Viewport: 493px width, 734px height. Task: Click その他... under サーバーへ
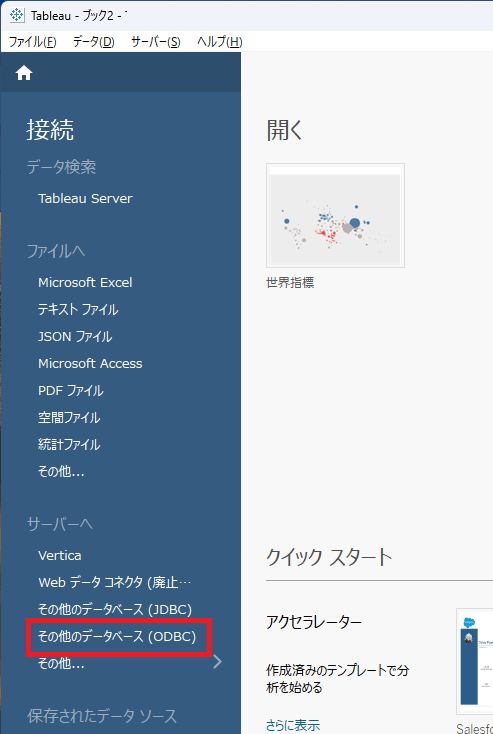pyautogui.click(x=61, y=663)
